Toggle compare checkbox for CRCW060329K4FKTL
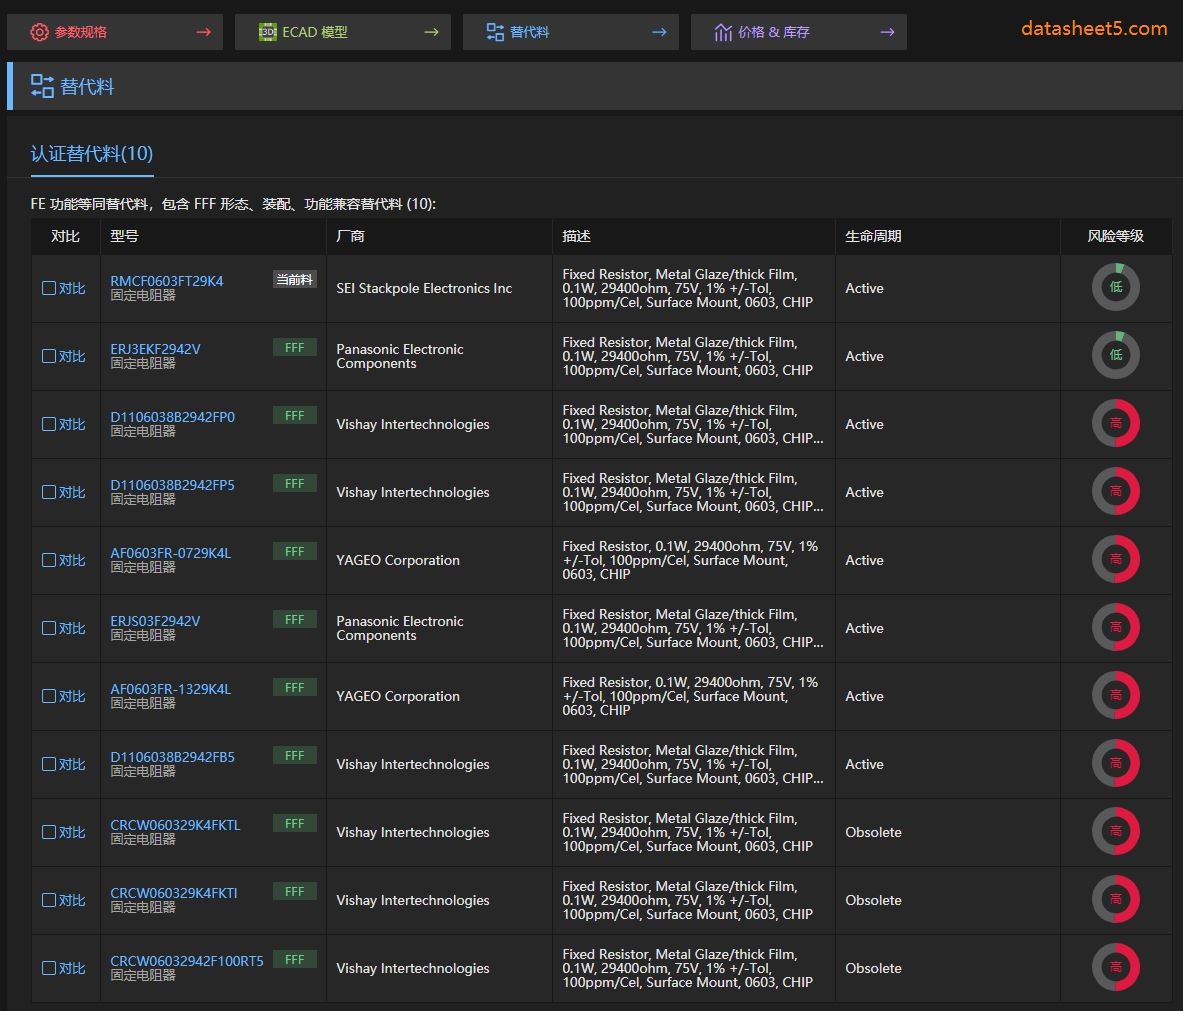The image size is (1183, 1011). click(49, 832)
